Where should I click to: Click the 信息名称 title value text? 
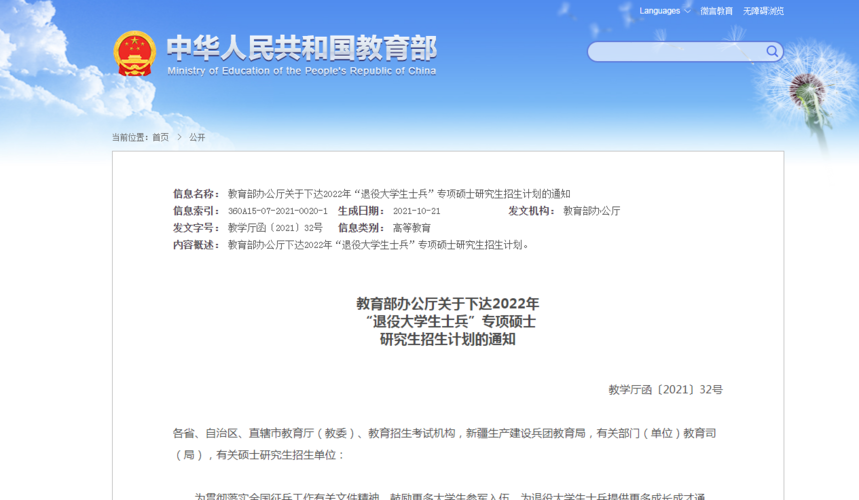click(399, 194)
